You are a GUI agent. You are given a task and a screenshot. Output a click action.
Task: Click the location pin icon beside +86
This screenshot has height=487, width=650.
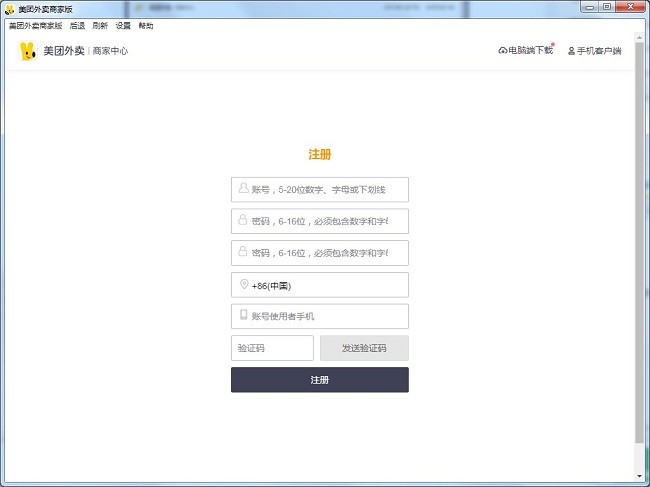tap(243, 285)
